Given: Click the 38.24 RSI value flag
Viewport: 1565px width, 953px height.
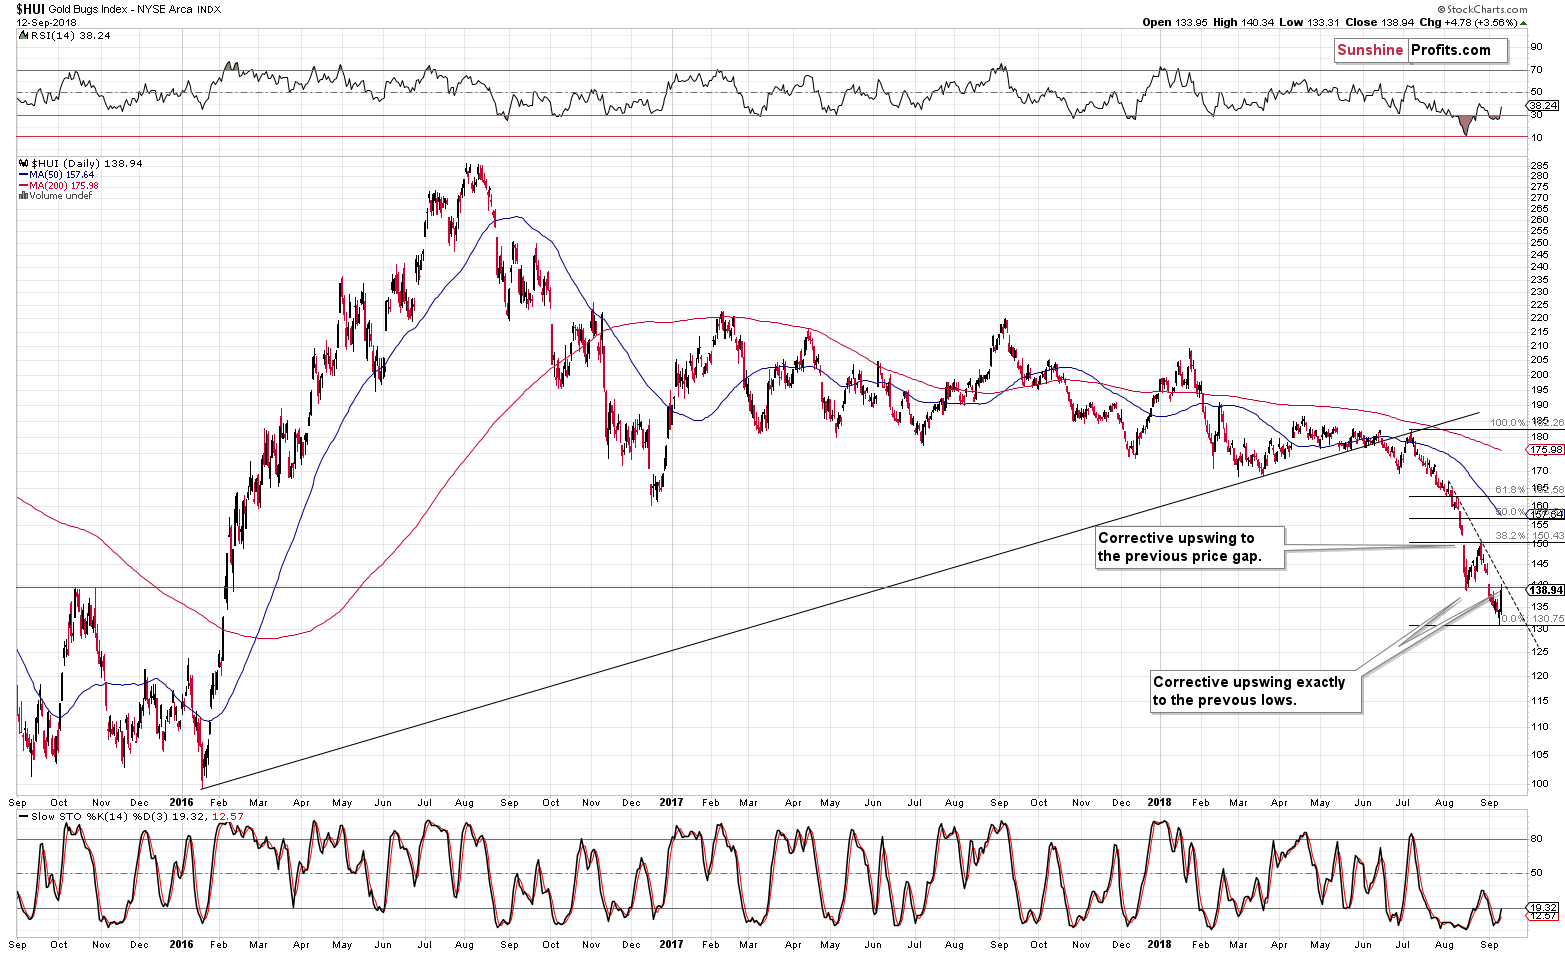Looking at the screenshot, I should point(1543,105).
